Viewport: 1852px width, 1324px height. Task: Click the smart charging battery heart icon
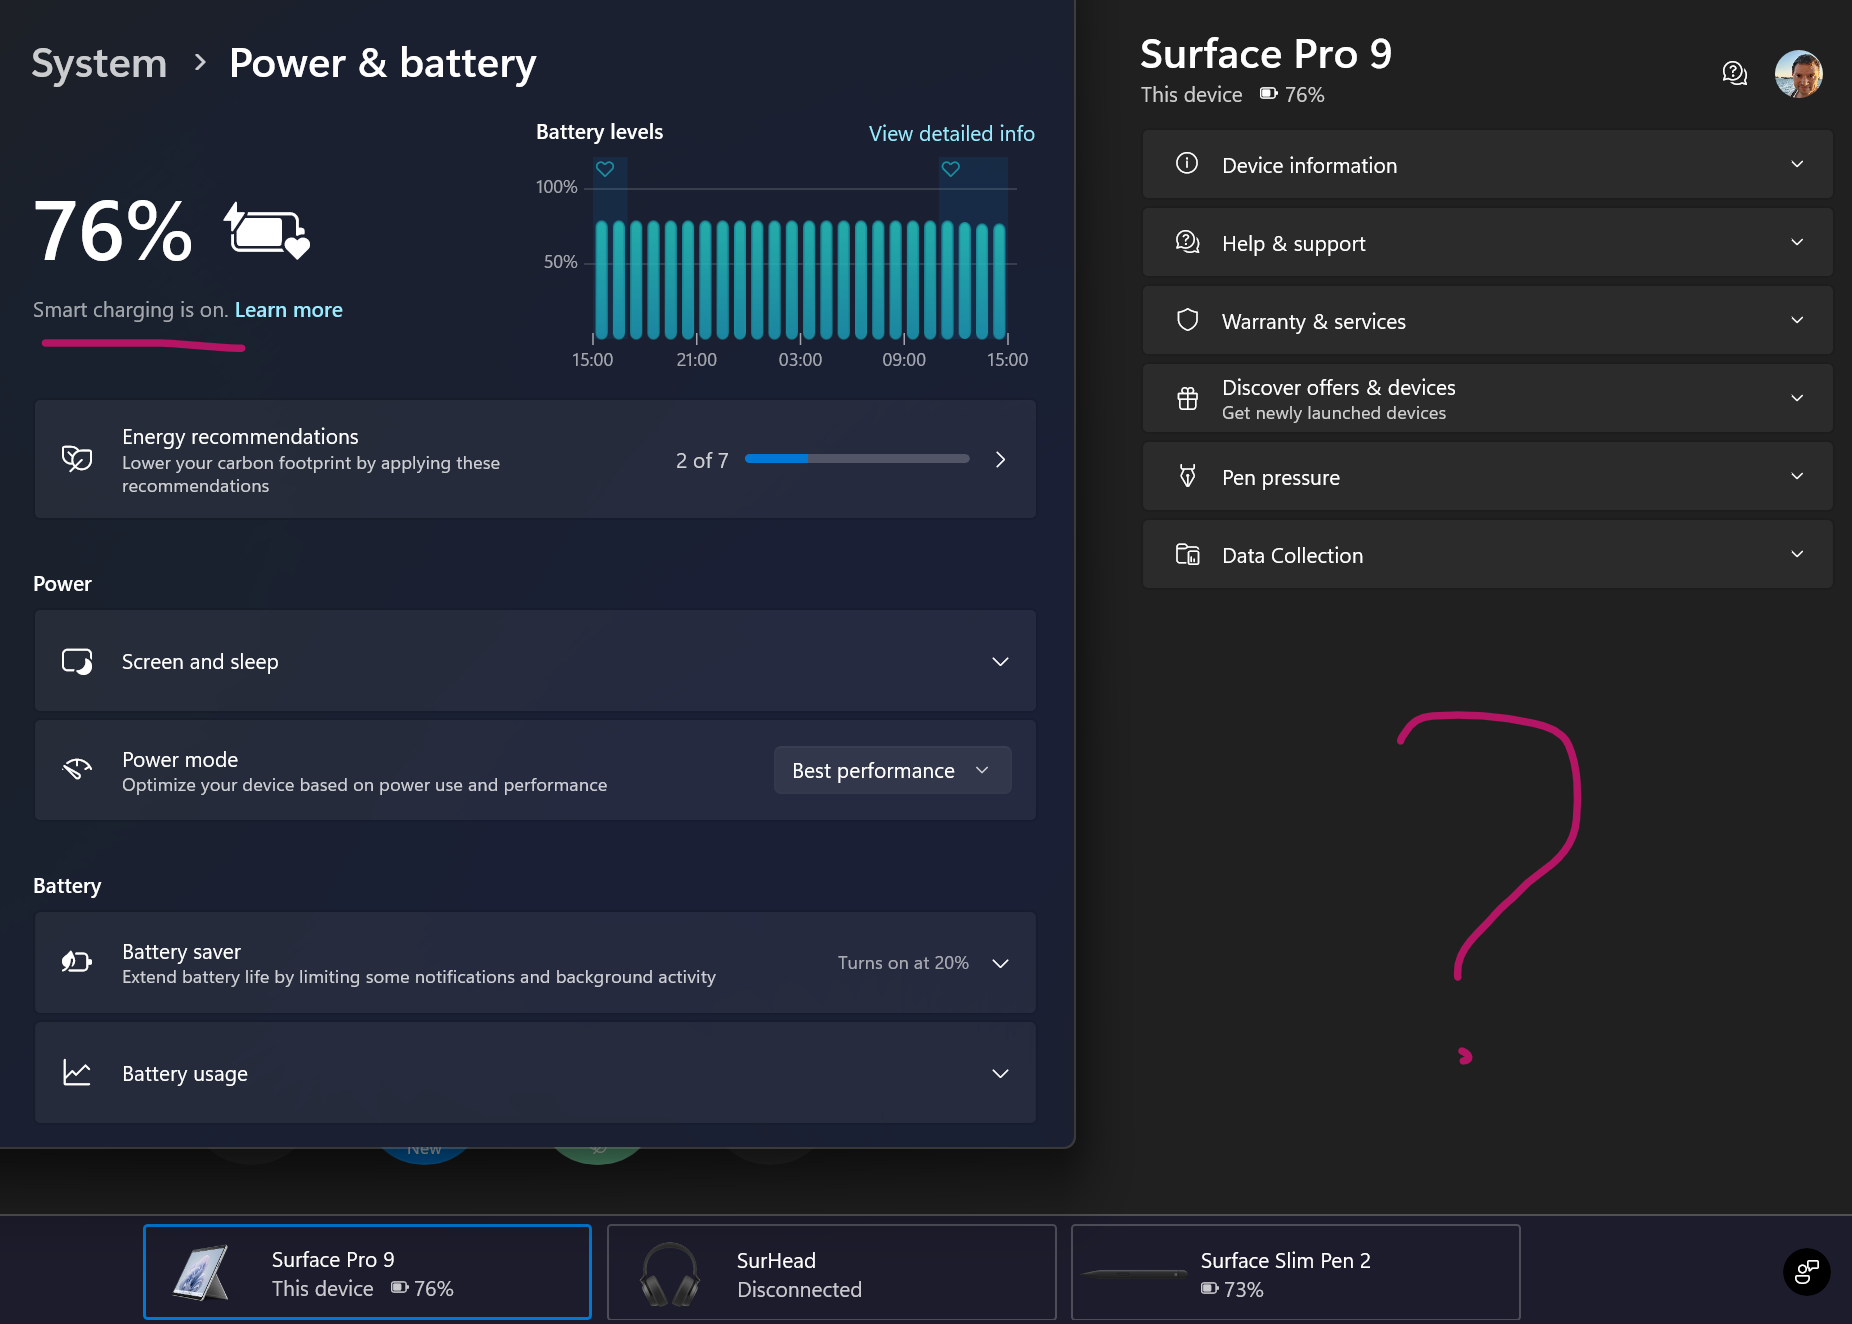click(266, 232)
